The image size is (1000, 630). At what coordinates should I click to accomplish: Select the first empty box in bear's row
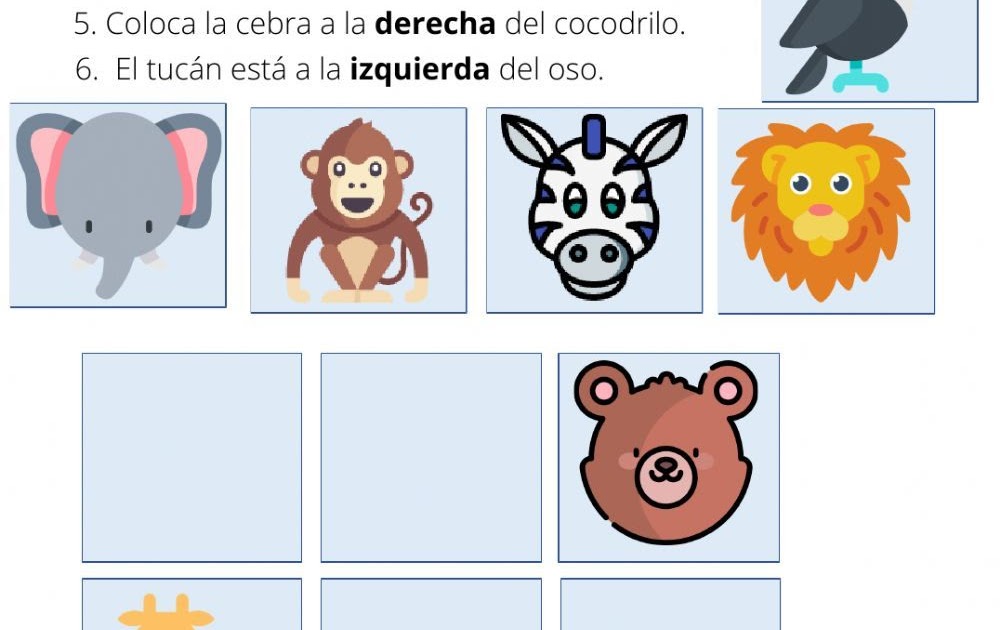(192, 458)
